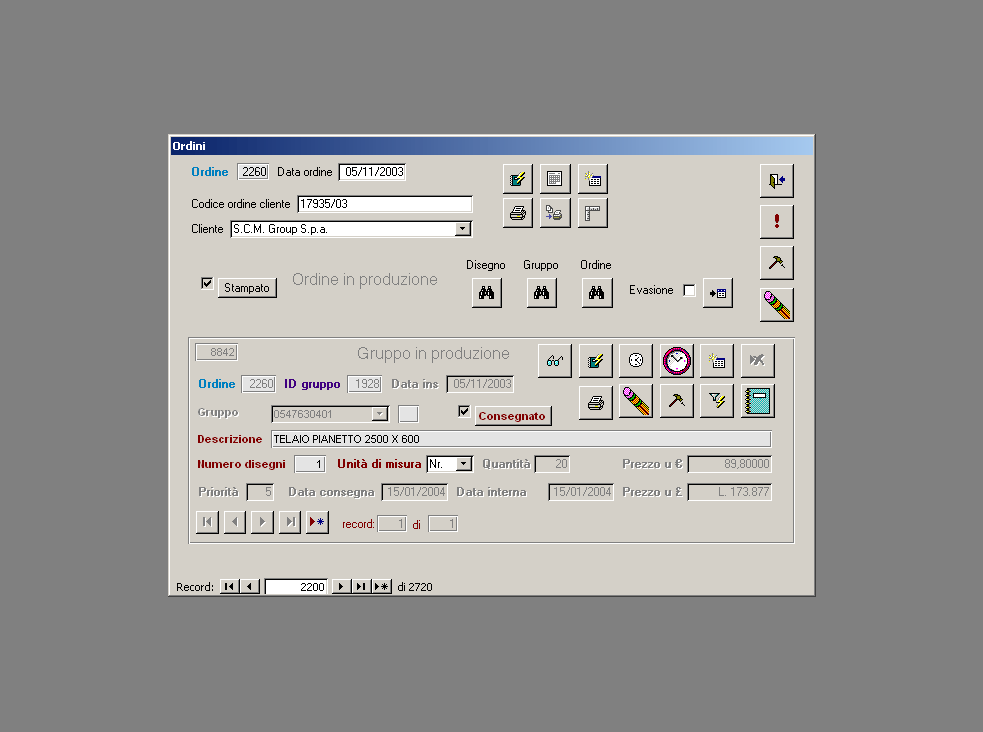The width and height of the screenshot is (983, 732).
Task: Click the new-record table icon in the group section
Action: [x=717, y=360]
